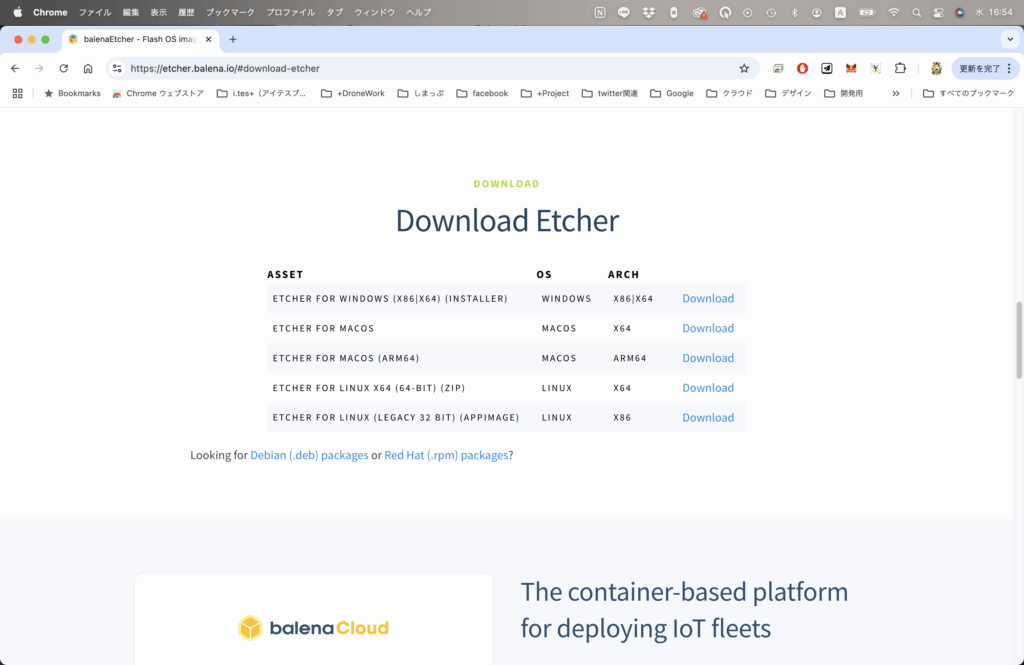Open Dropbox menu bar icon
Screen dimensions: 1024x665
[648, 12]
